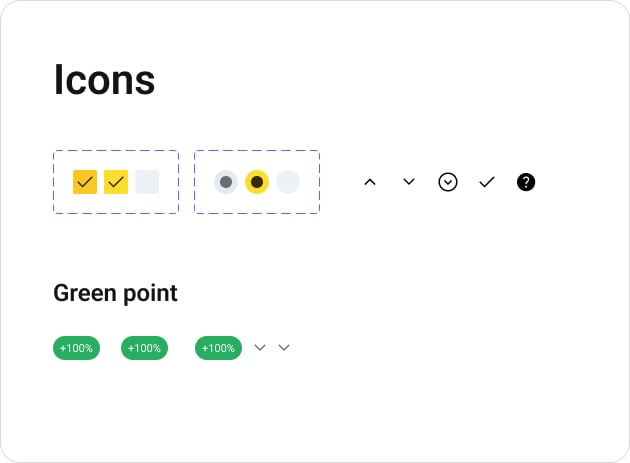Click the rightmost green +100% badge
The width and height of the screenshot is (630, 463).
click(x=218, y=348)
